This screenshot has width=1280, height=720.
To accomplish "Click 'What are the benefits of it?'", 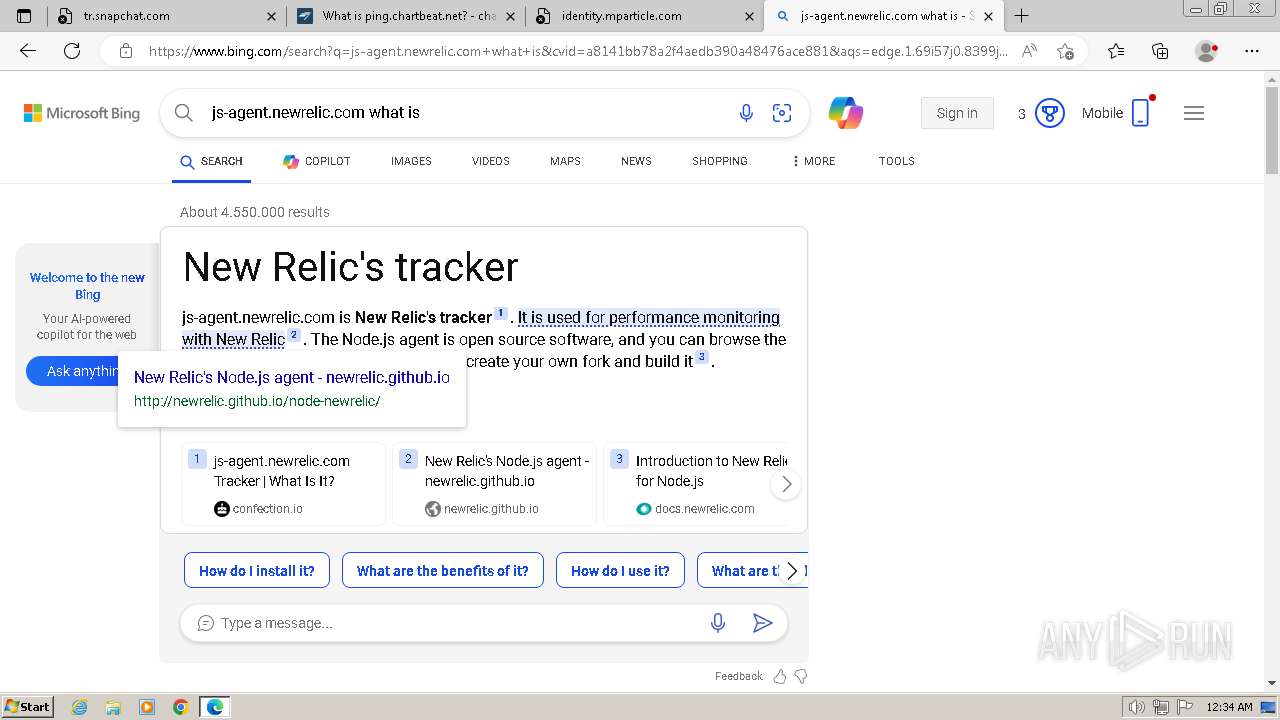I will click(443, 571).
